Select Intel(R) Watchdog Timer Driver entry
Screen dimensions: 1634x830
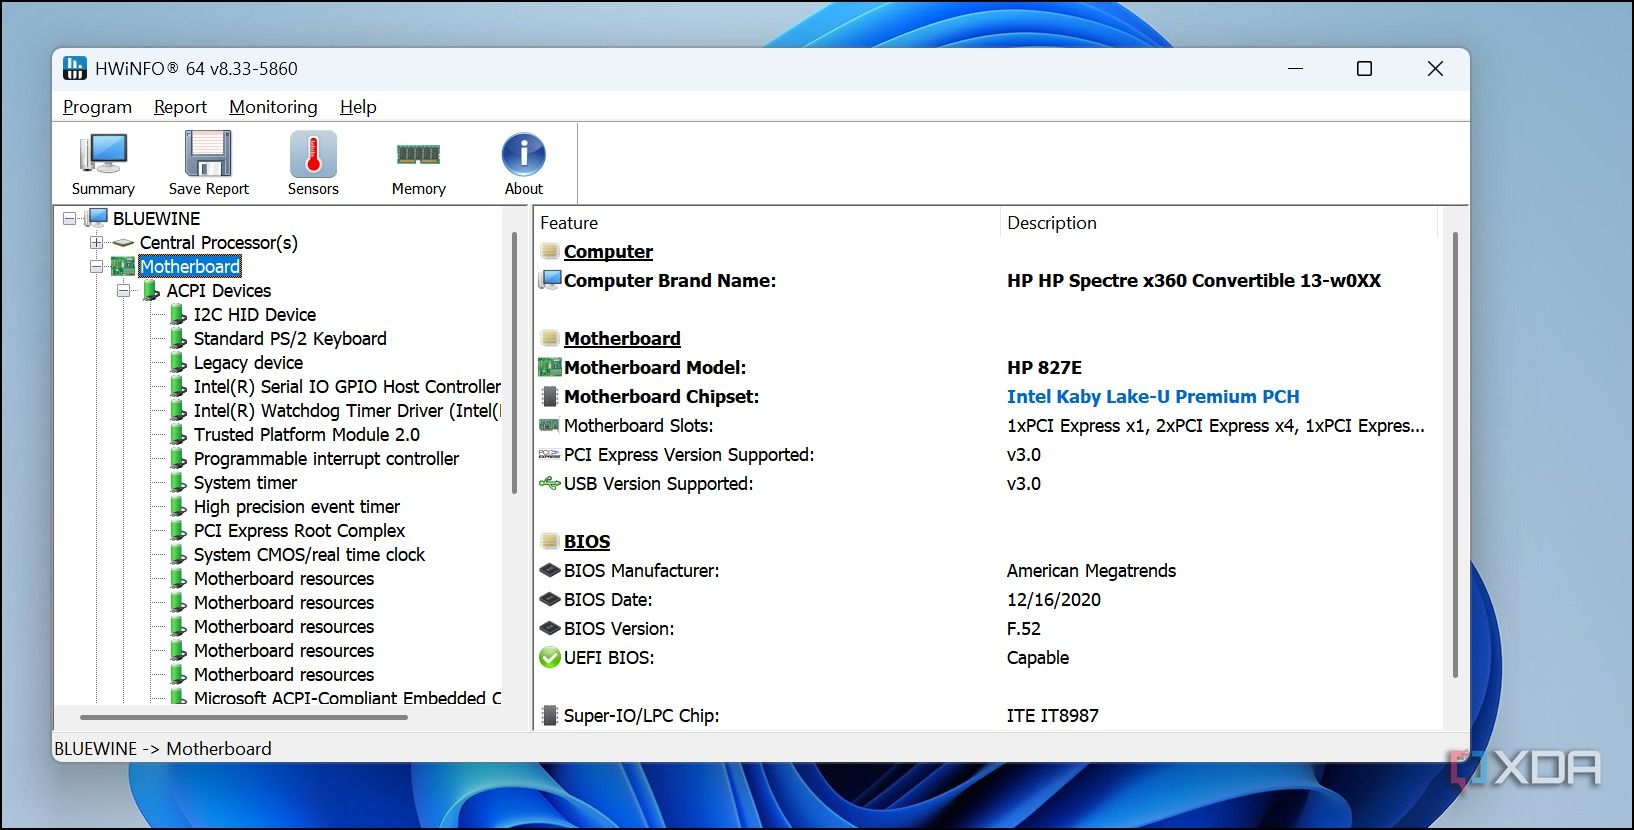tap(347, 410)
